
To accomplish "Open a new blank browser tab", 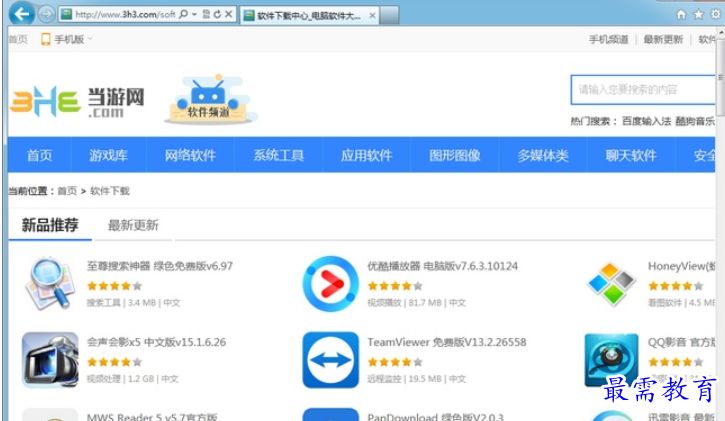I will [x=389, y=15].
